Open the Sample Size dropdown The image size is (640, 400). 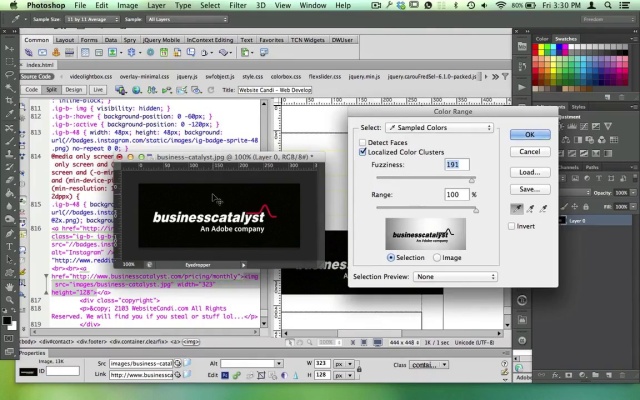(92, 19)
